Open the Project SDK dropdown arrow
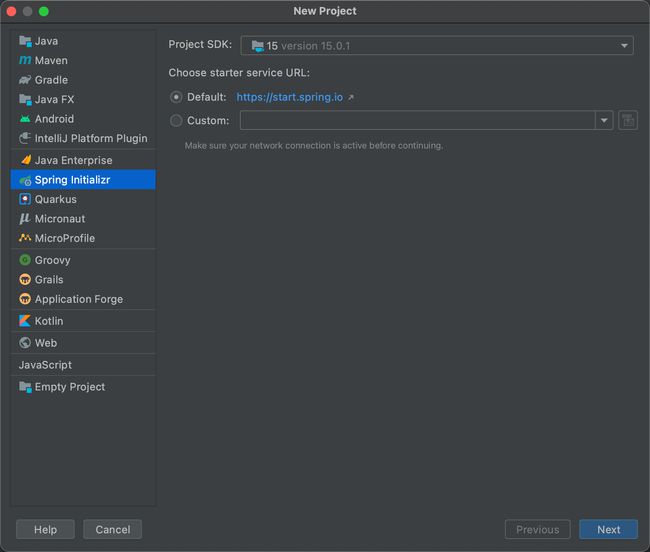This screenshot has height=552, width=650. coord(624,46)
